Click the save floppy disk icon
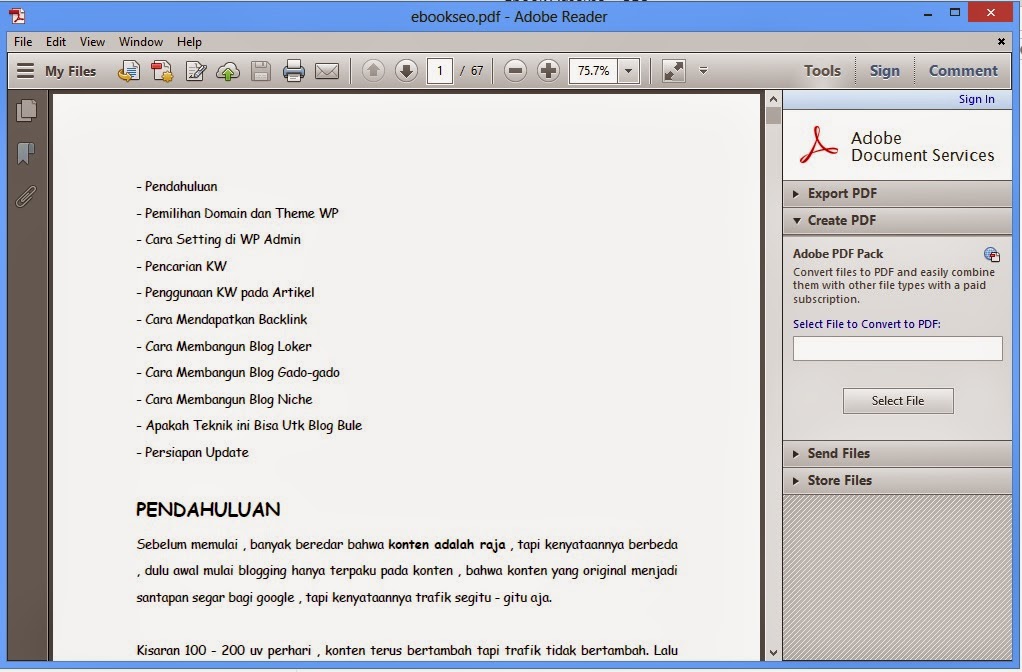 click(x=261, y=71)
